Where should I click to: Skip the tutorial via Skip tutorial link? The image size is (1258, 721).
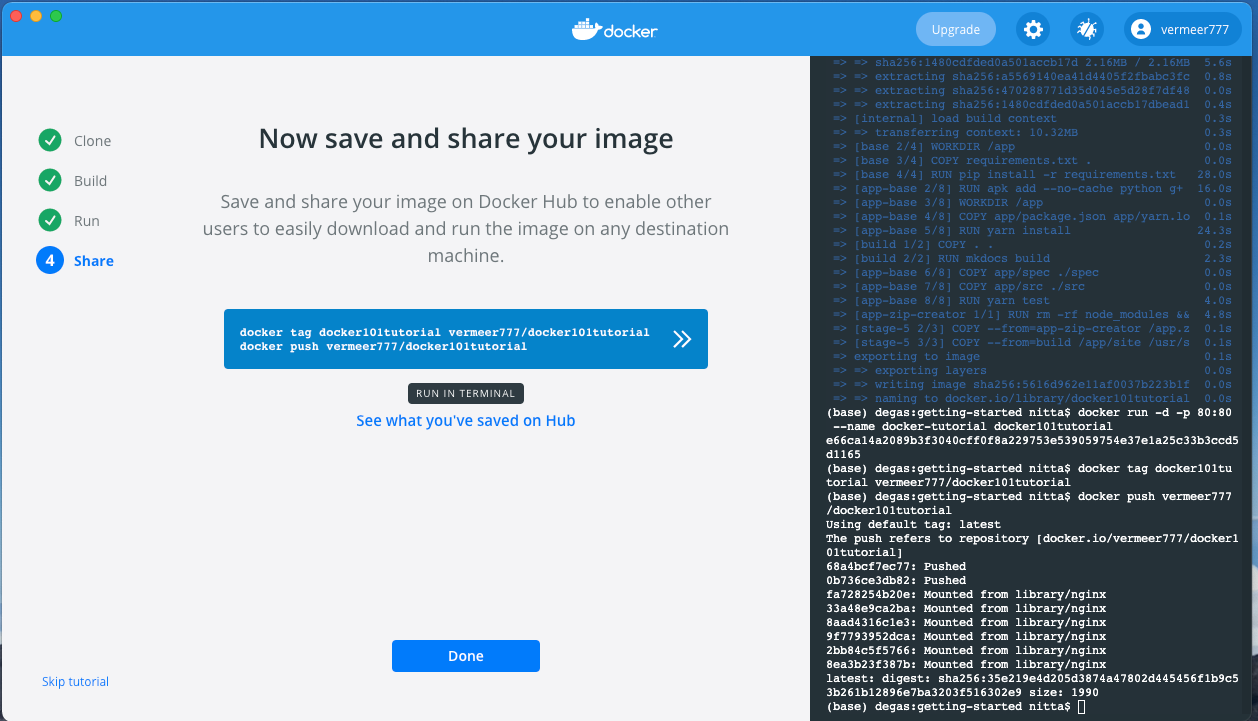[x=75, y=682]
